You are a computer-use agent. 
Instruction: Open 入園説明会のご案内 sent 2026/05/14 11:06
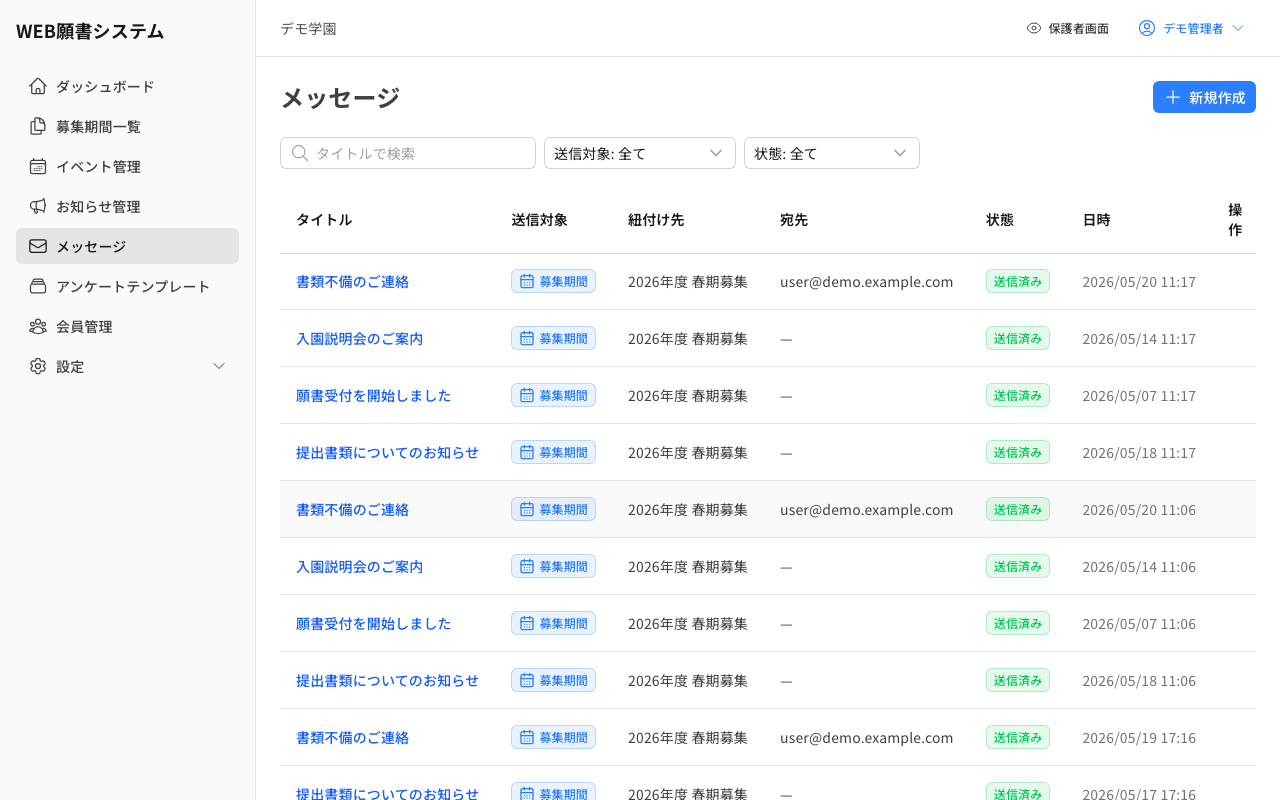point(359,566)
